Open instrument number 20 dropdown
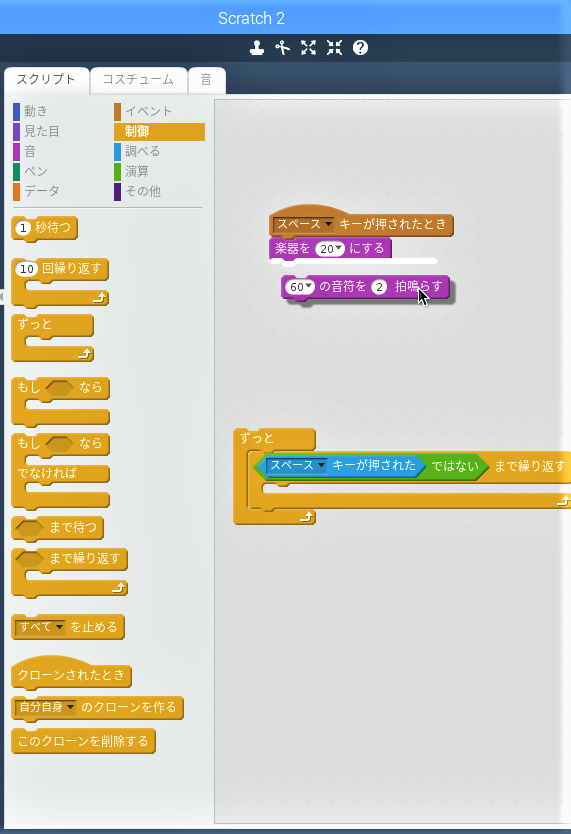The width and height of the screenshot is (571, 834). coord(330,248)
